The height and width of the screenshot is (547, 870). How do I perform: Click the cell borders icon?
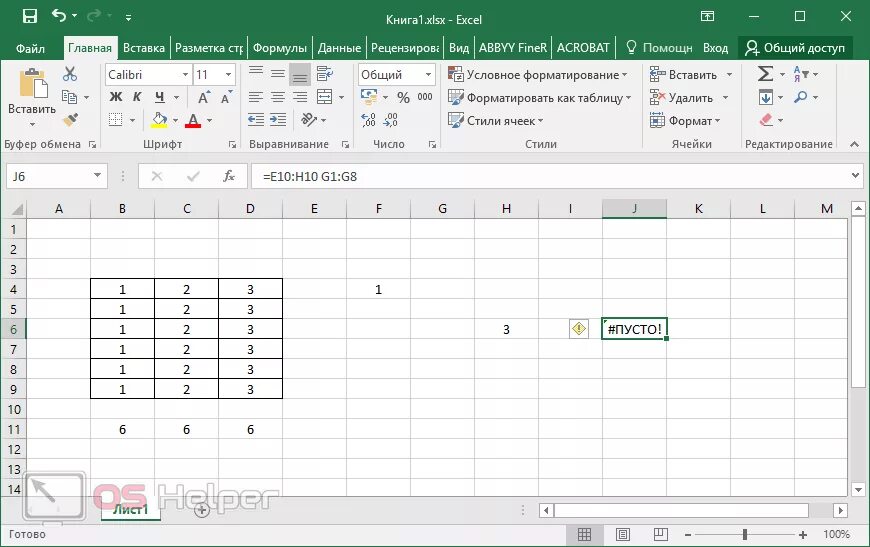115,120
